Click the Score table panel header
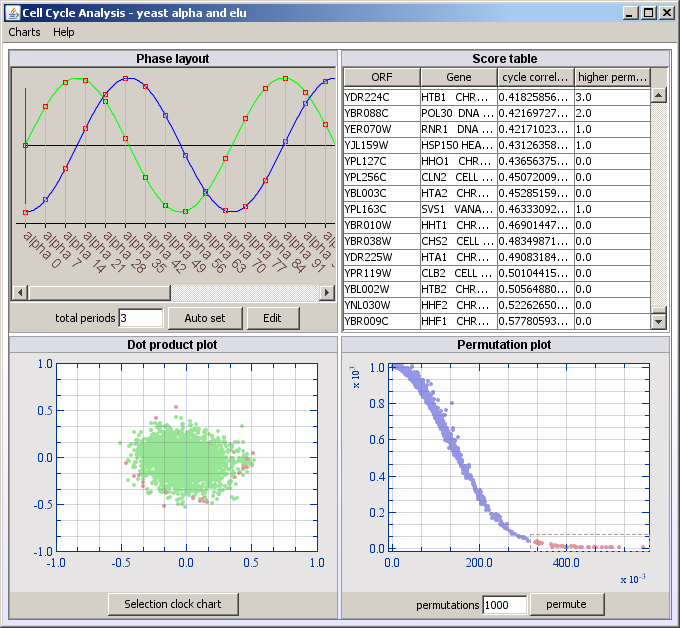Viewport: 680px width, 628px height. click(x=505, y=59)
